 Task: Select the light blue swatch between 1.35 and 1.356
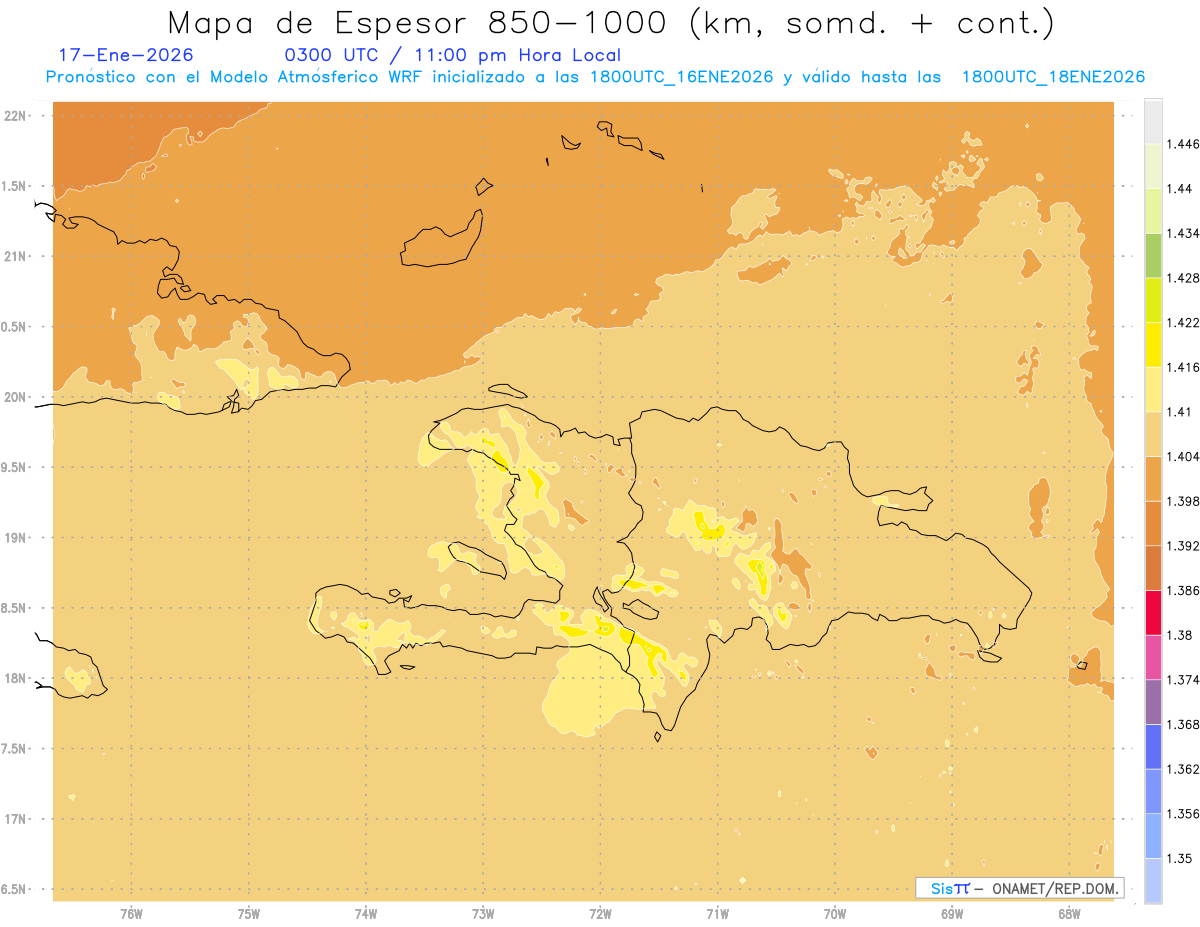click(x=1153, y=835)
